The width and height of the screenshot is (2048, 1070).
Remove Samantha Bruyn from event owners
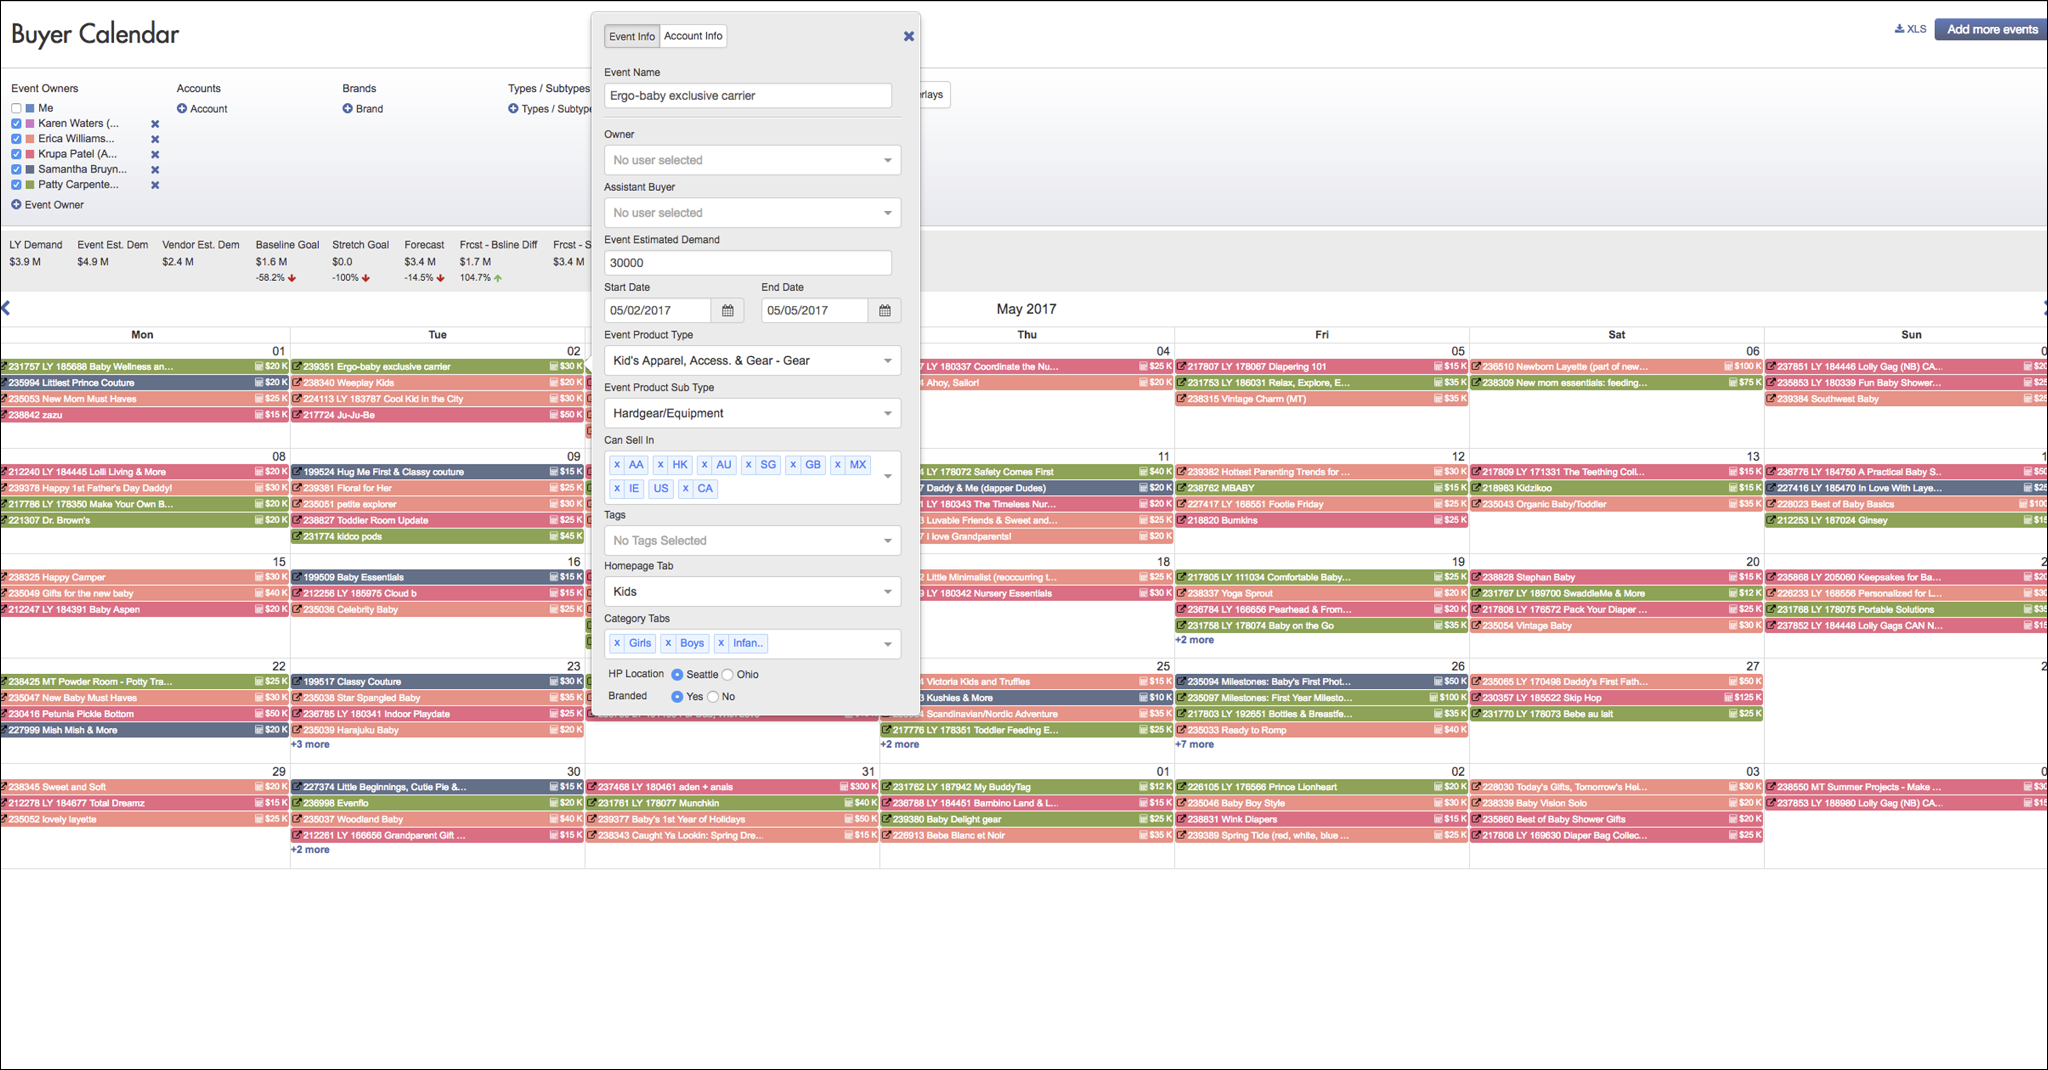click(155, 170)
